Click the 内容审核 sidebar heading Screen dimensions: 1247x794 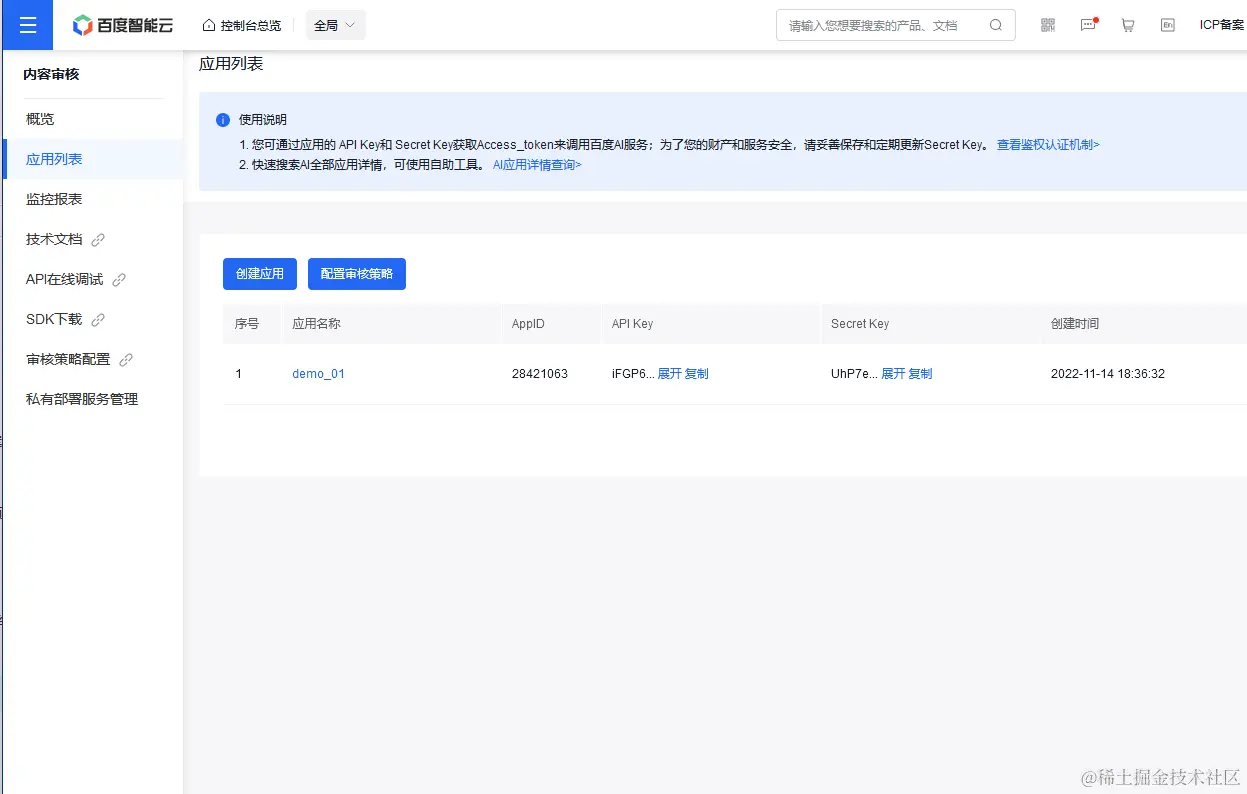pos(51,74)
